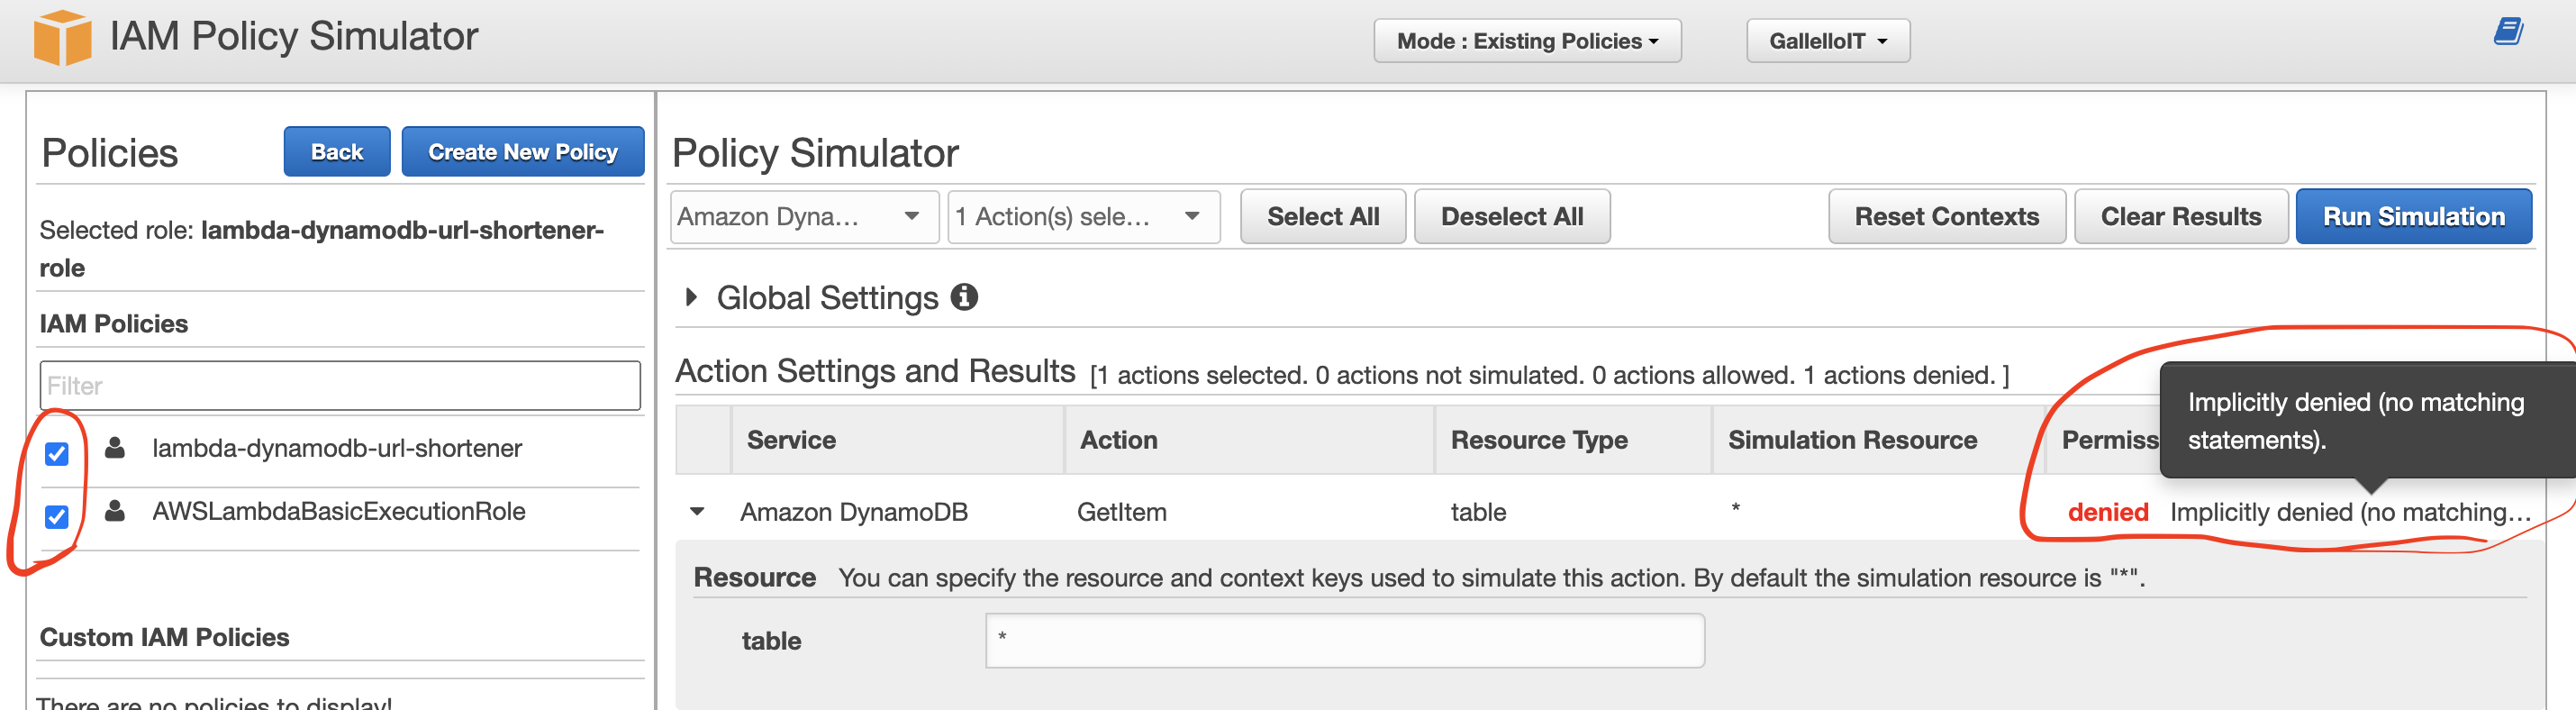
Task: Click the Run Simulation button
Action: [x=2414, y=217]
